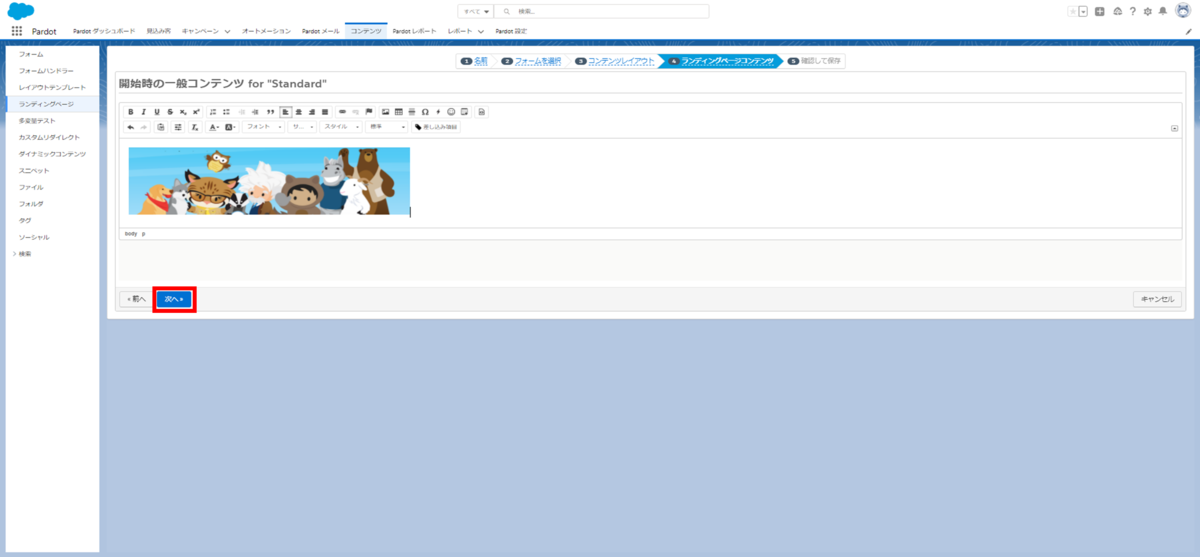Viewport: 1200px width, 557px height.
Task: Insert a bulleted list
Action: [226, 112]
